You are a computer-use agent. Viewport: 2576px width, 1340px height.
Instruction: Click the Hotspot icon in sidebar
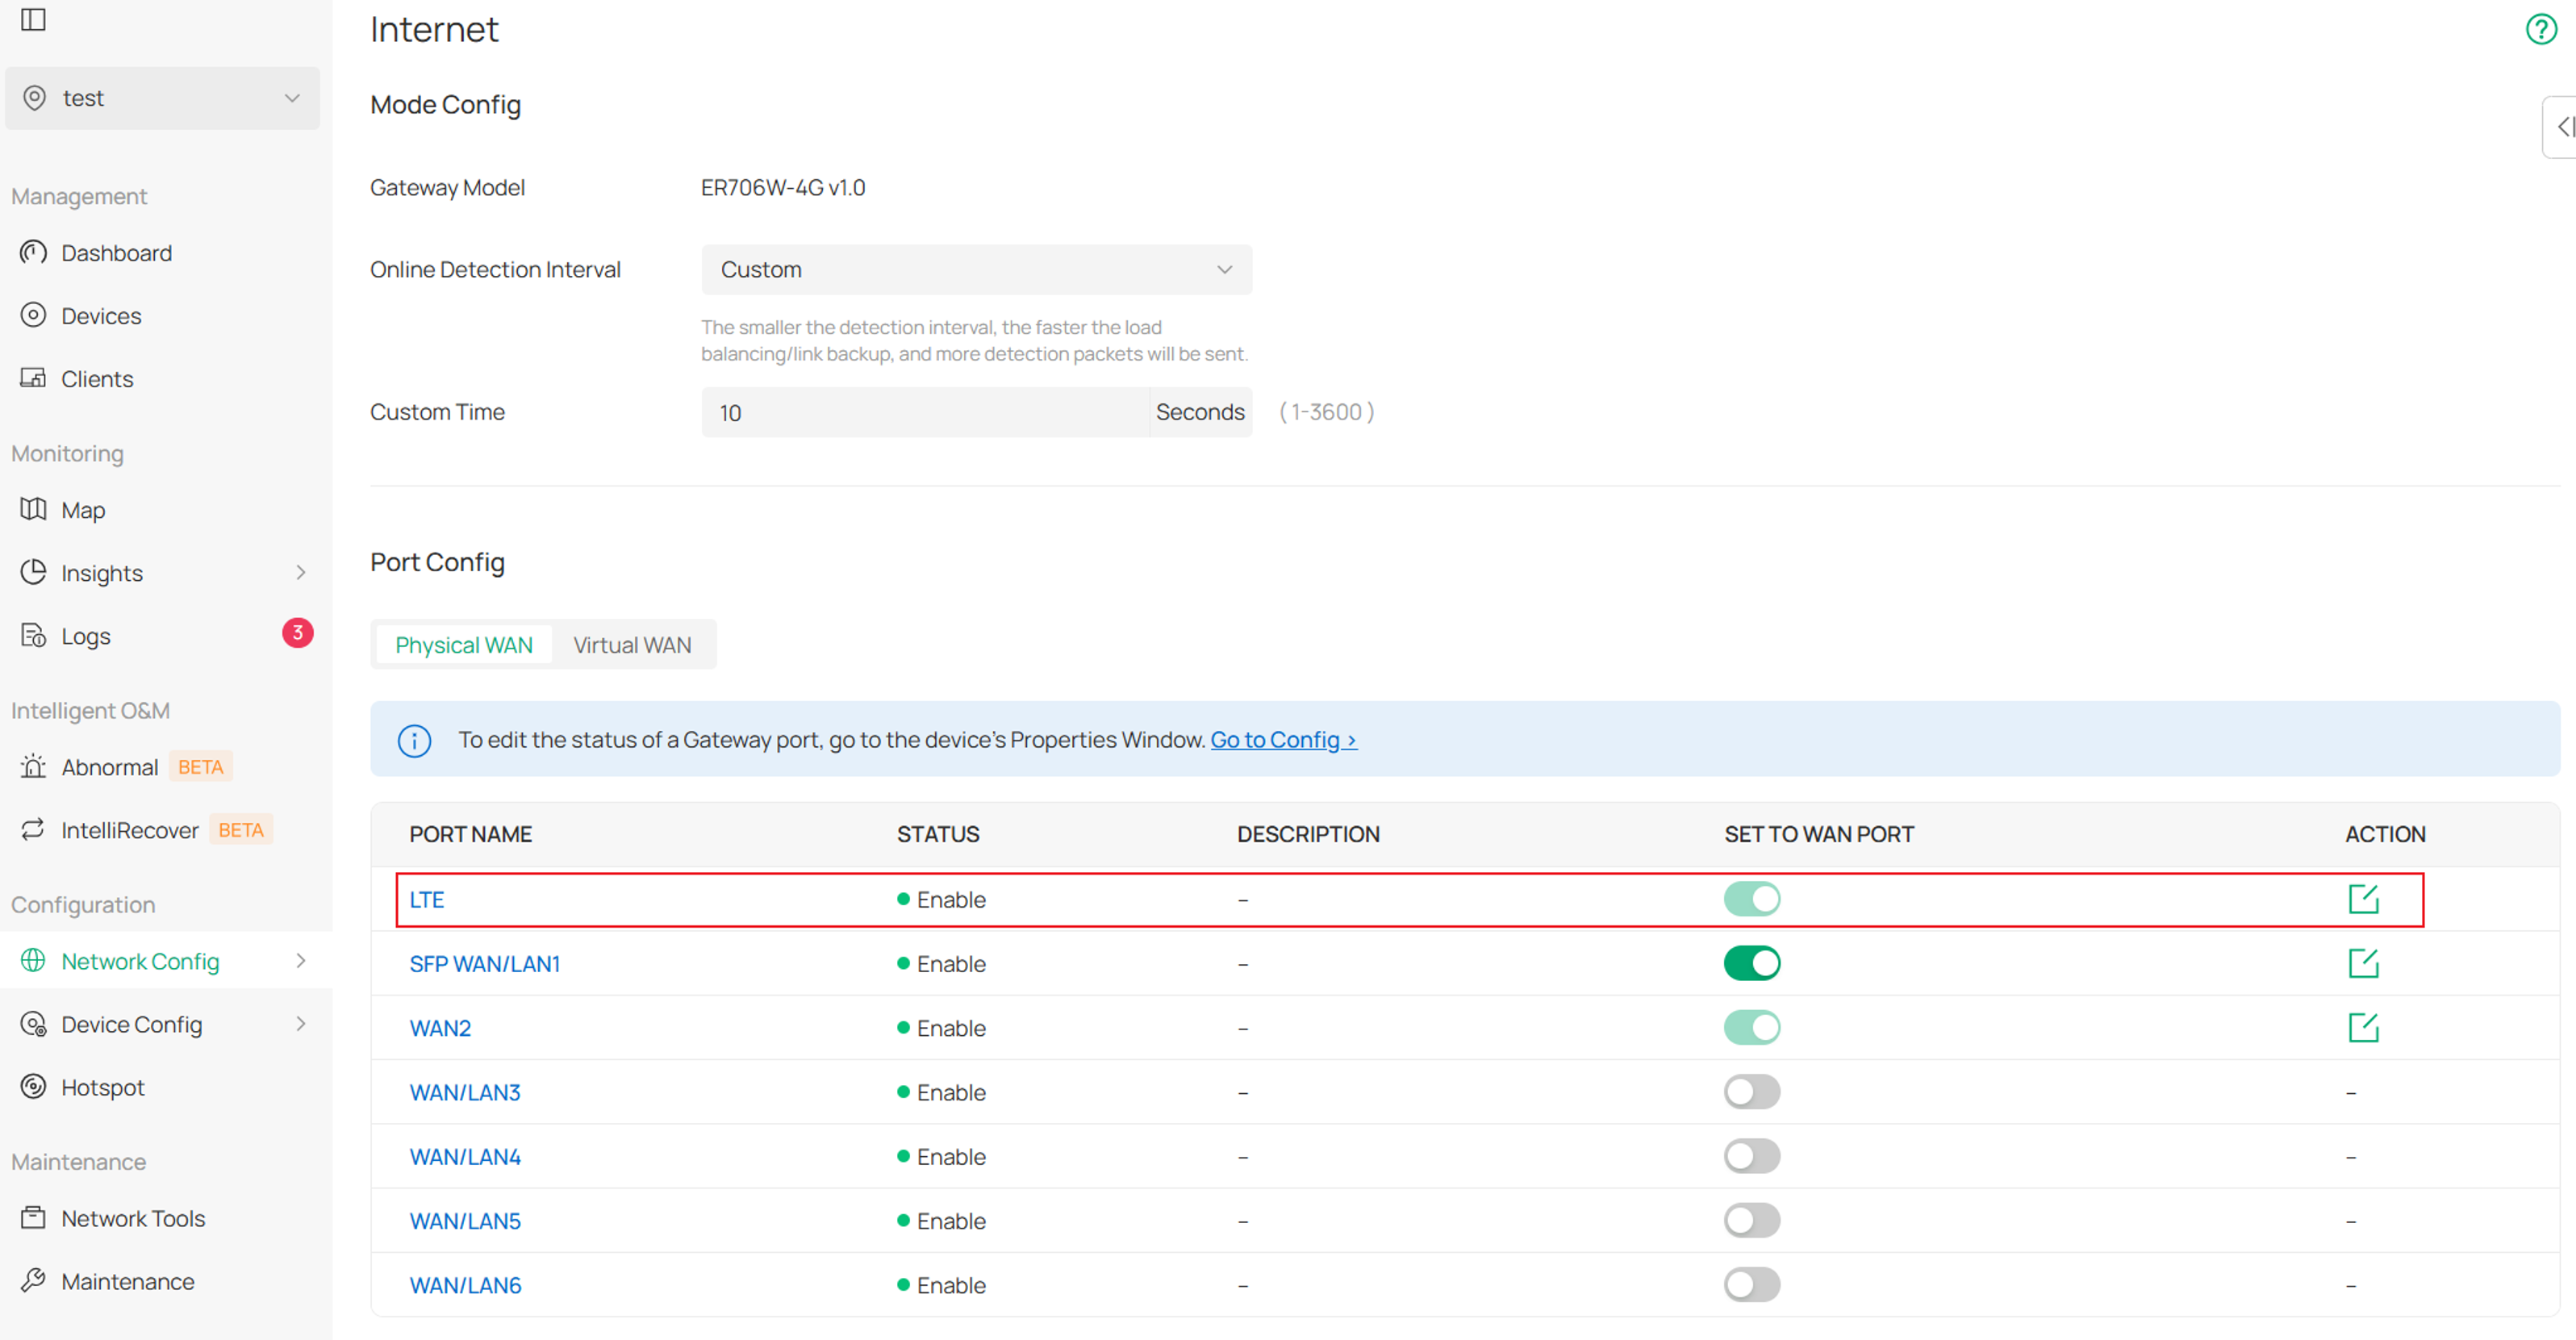(x=33, y=1086)
